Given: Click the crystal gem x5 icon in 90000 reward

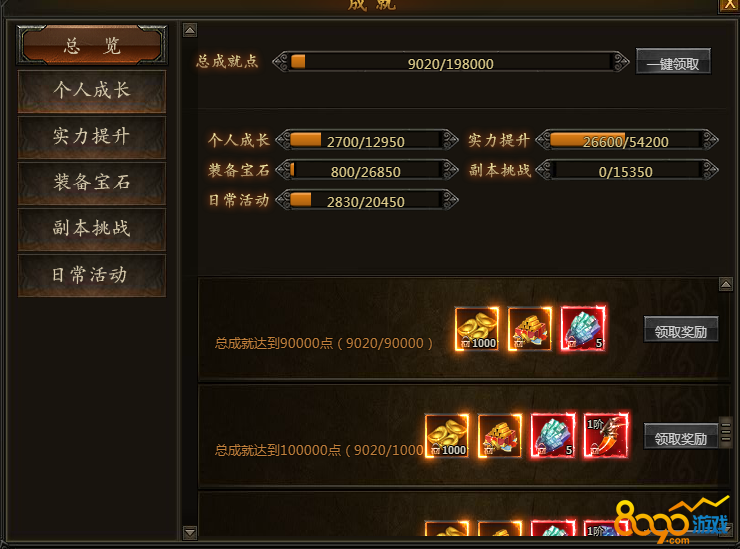Looking at the screenshot, I should pyautogui.click(x=583, y=329).
